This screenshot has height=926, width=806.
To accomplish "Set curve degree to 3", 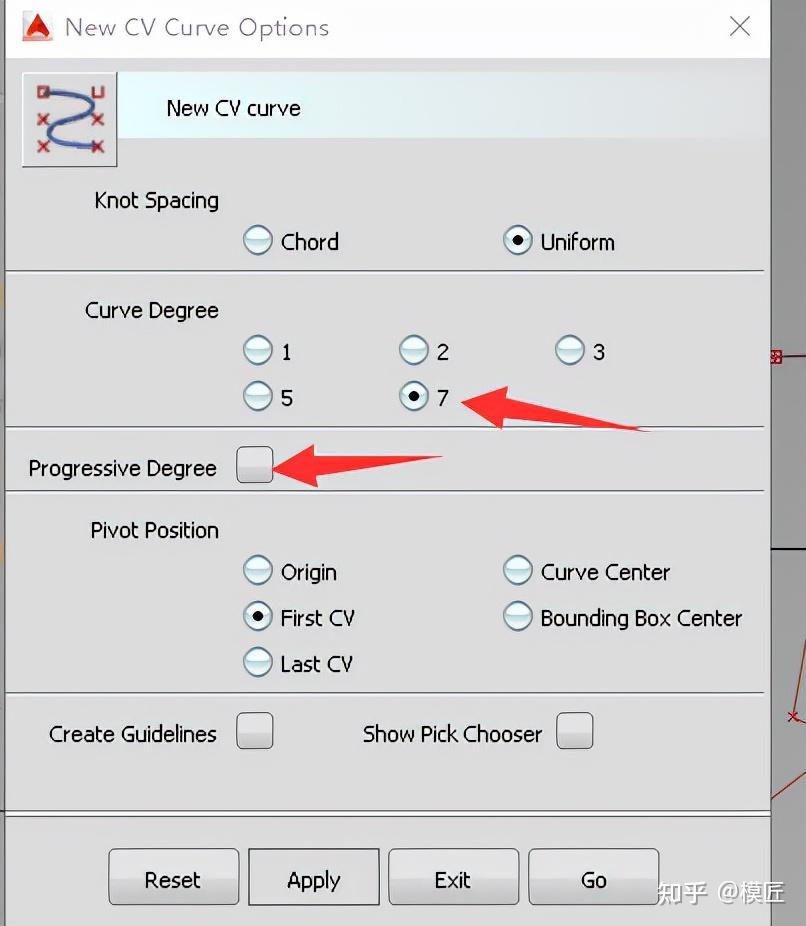I will [x=570, y=351].
